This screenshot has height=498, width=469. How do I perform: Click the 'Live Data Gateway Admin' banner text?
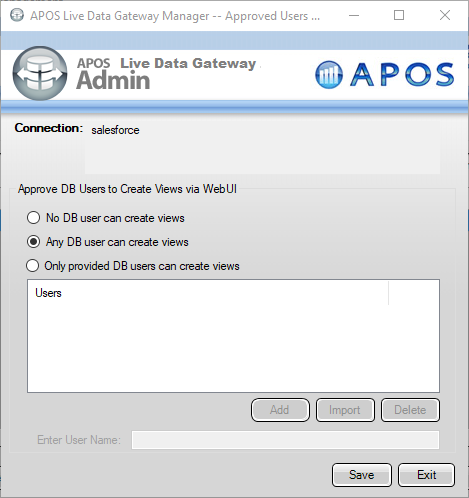166,74
